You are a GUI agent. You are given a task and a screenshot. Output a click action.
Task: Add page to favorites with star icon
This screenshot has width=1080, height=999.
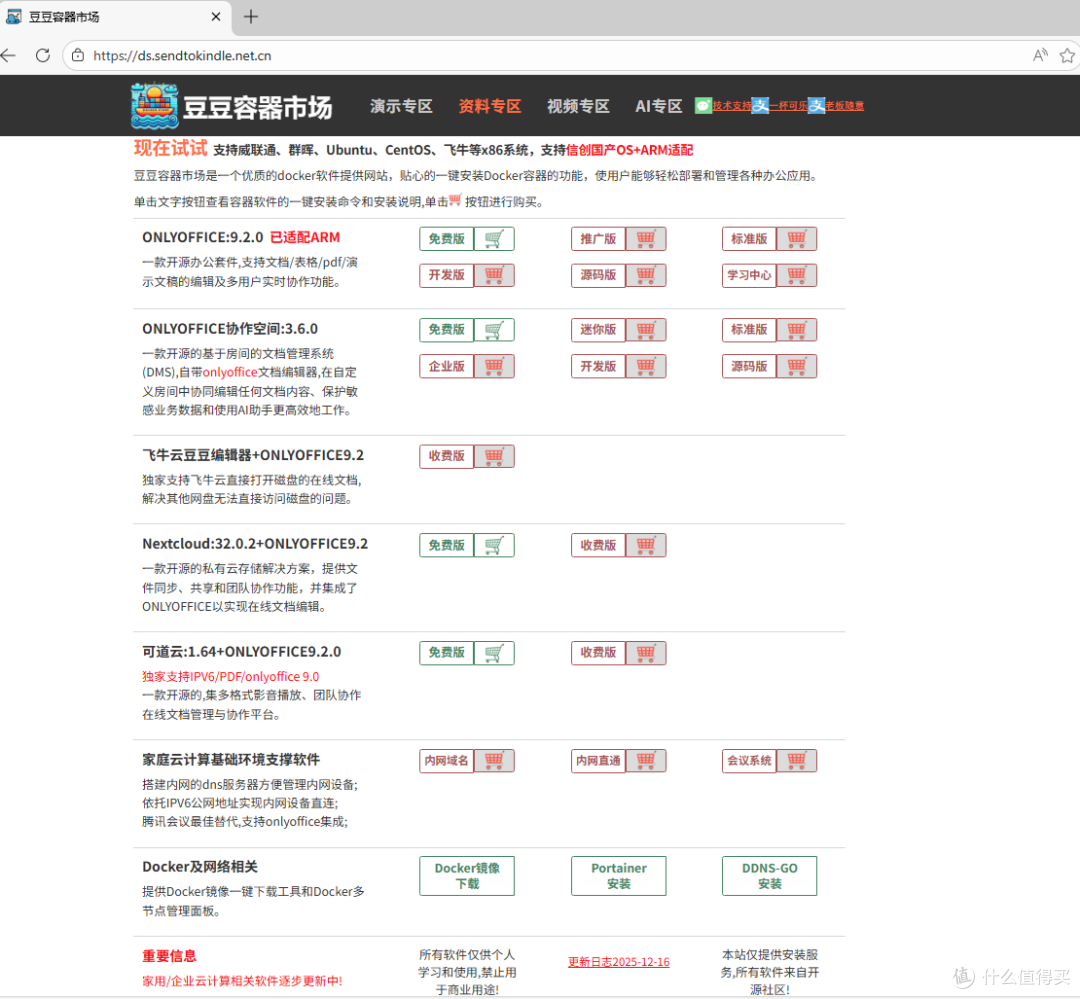[1067, 55]
